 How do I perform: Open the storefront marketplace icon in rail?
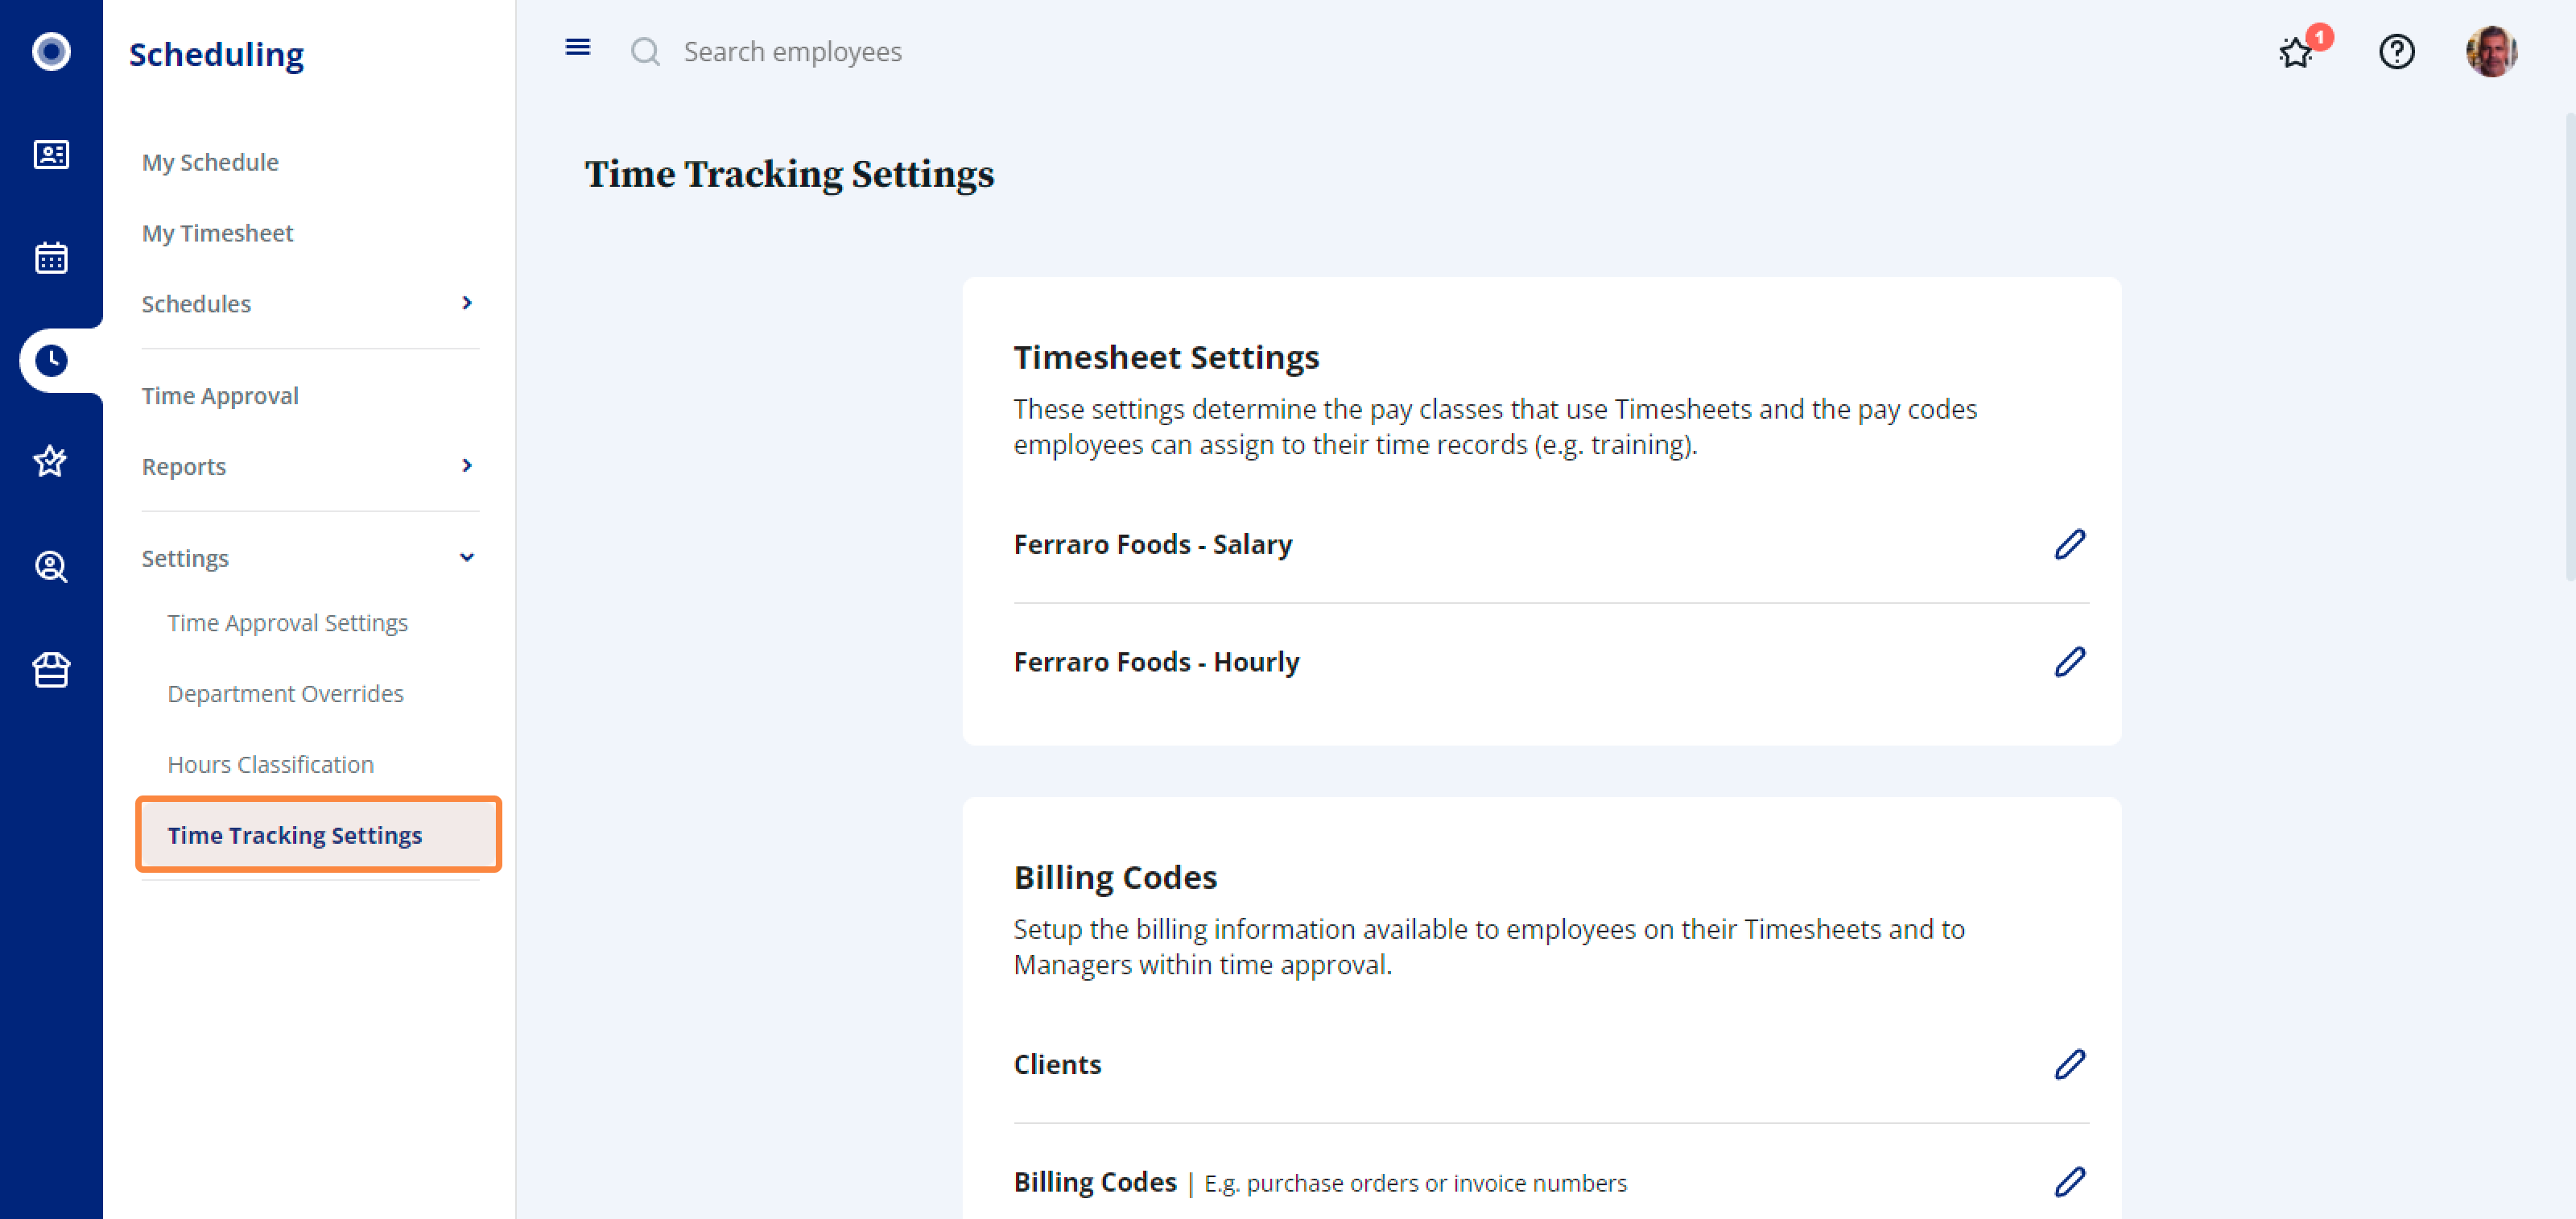pyautogui.click(x=51, y=669)
